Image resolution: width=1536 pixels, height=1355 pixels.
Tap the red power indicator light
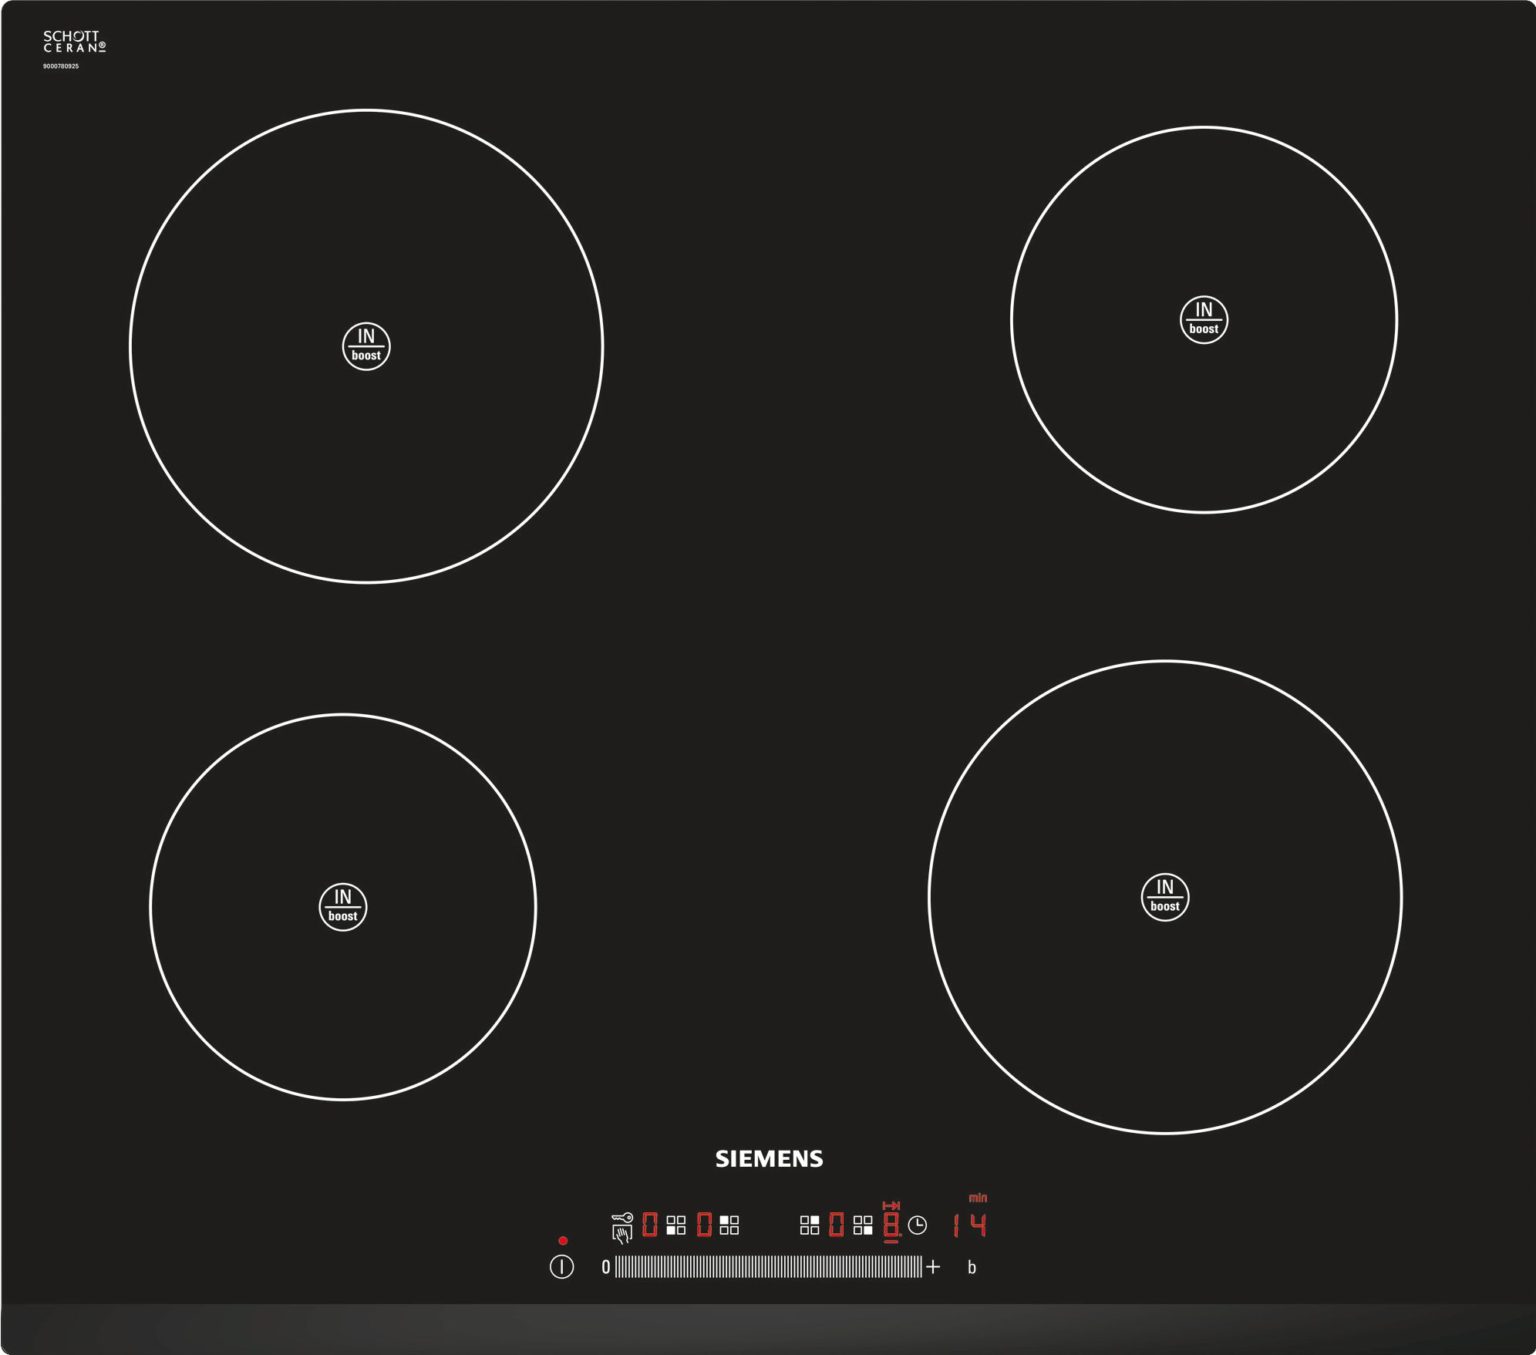point(563,1240)
